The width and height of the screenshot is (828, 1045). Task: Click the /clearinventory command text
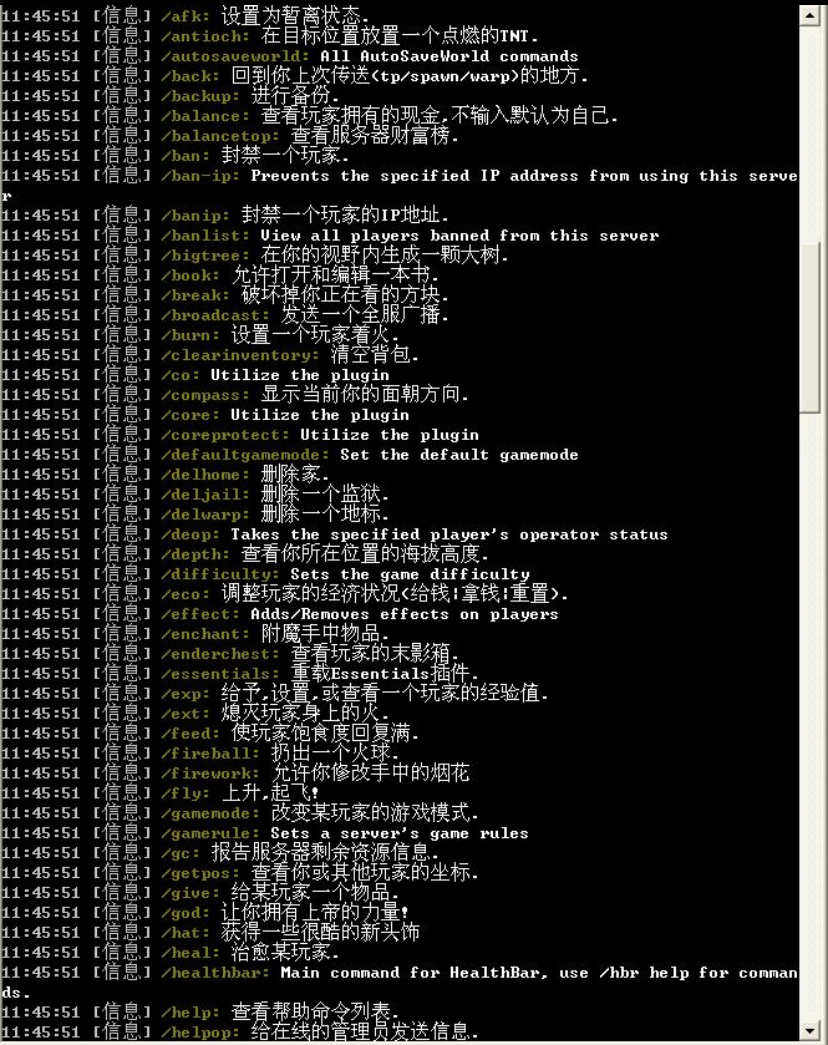pyautogui.click(x=240, y=355)
